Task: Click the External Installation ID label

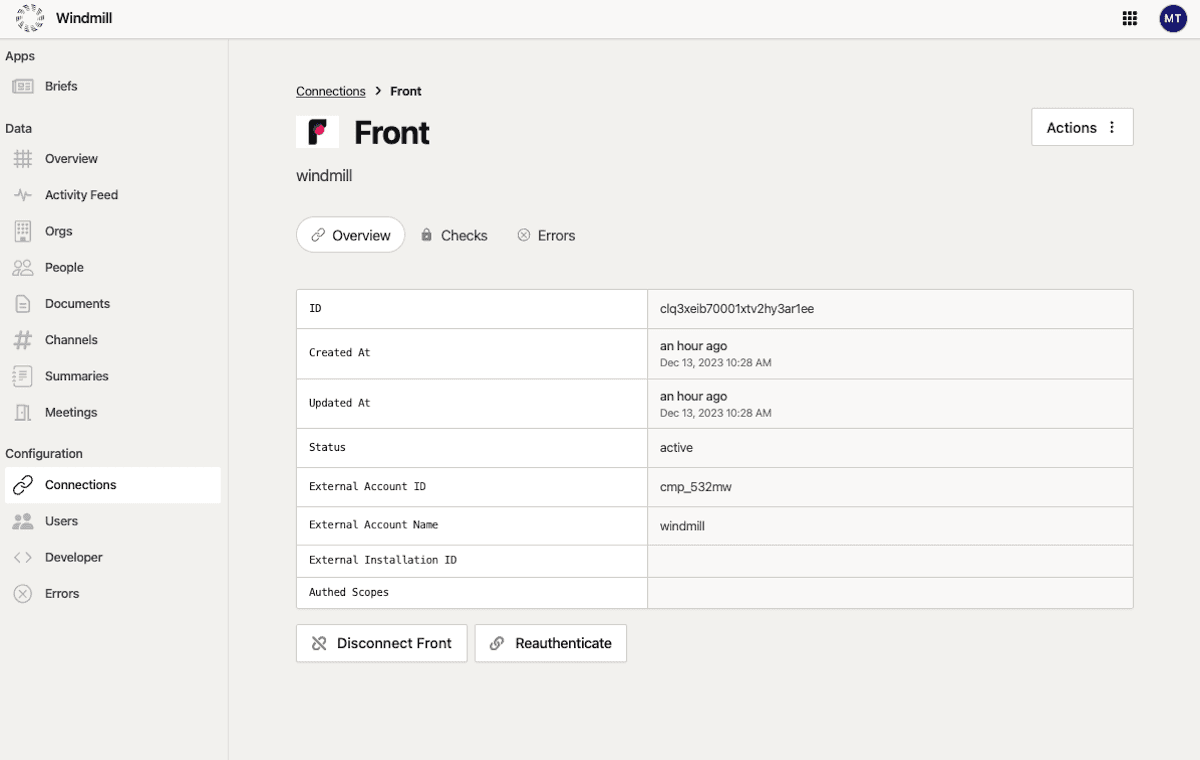Action: [x=383, y=560]
